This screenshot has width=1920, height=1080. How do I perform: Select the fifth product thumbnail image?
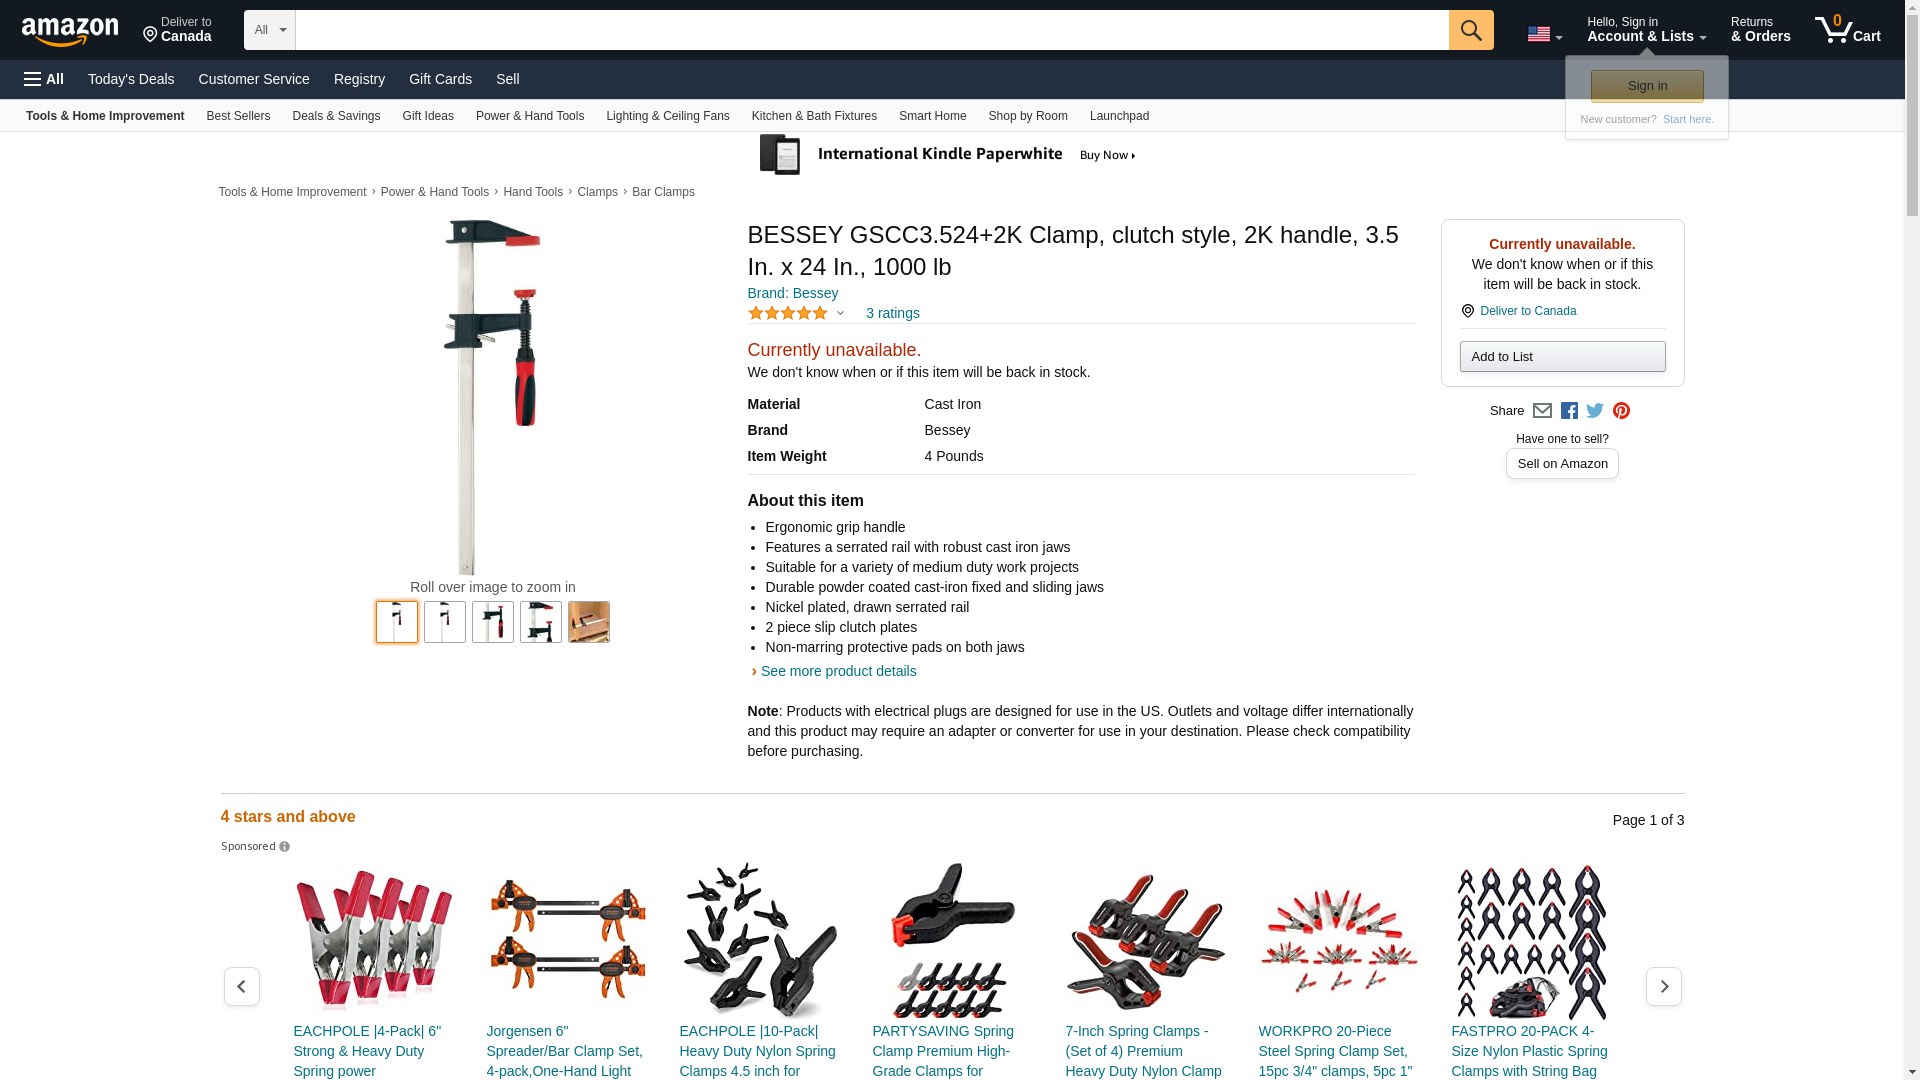589,622
